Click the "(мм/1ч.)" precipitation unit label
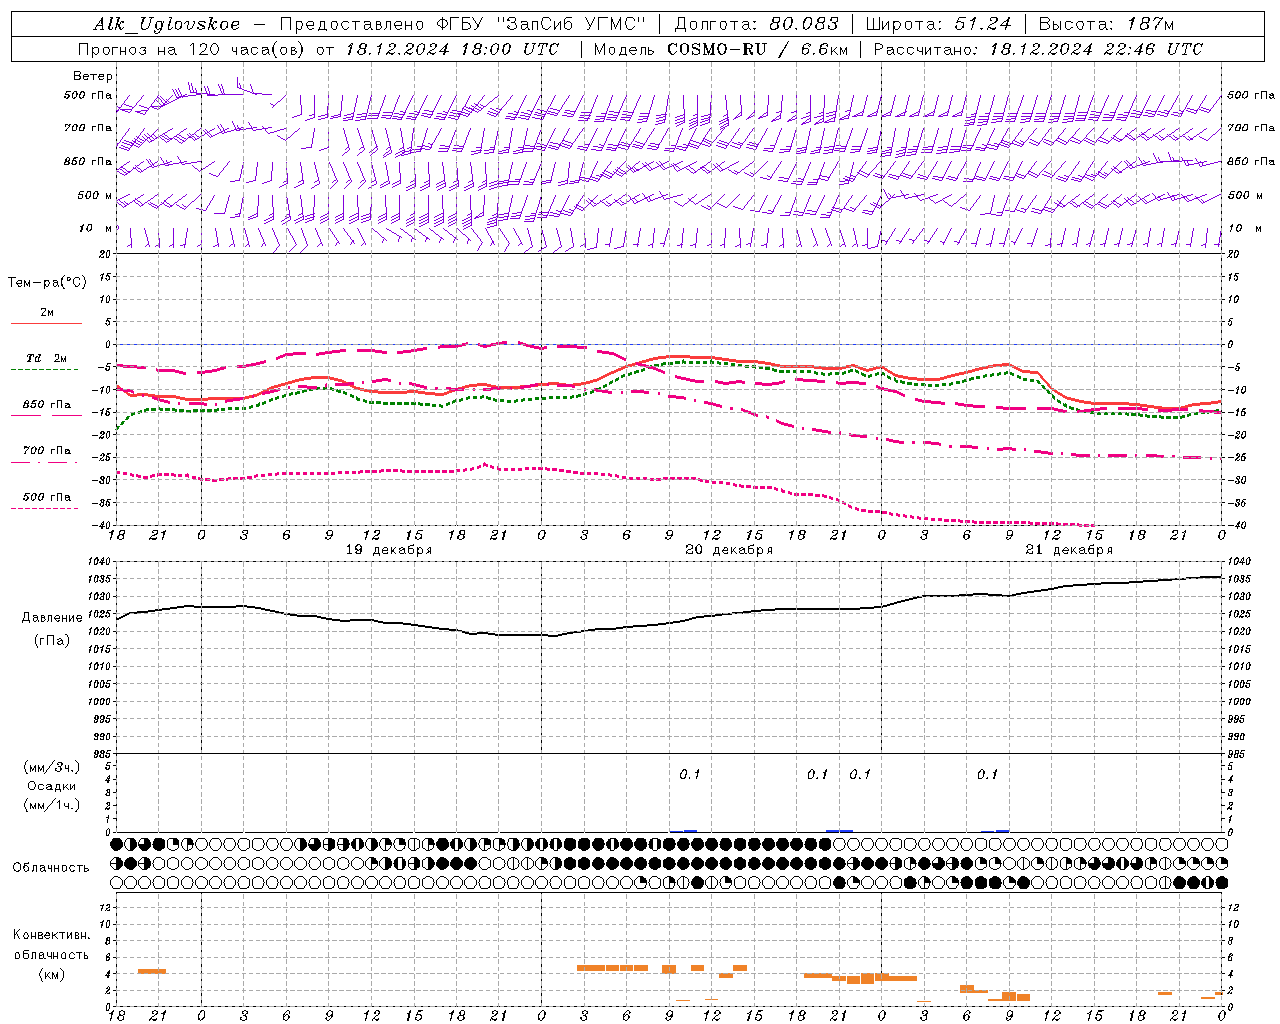This screenshot has width=1280, height=1024. pyautogui.click(x=52, y=805)
